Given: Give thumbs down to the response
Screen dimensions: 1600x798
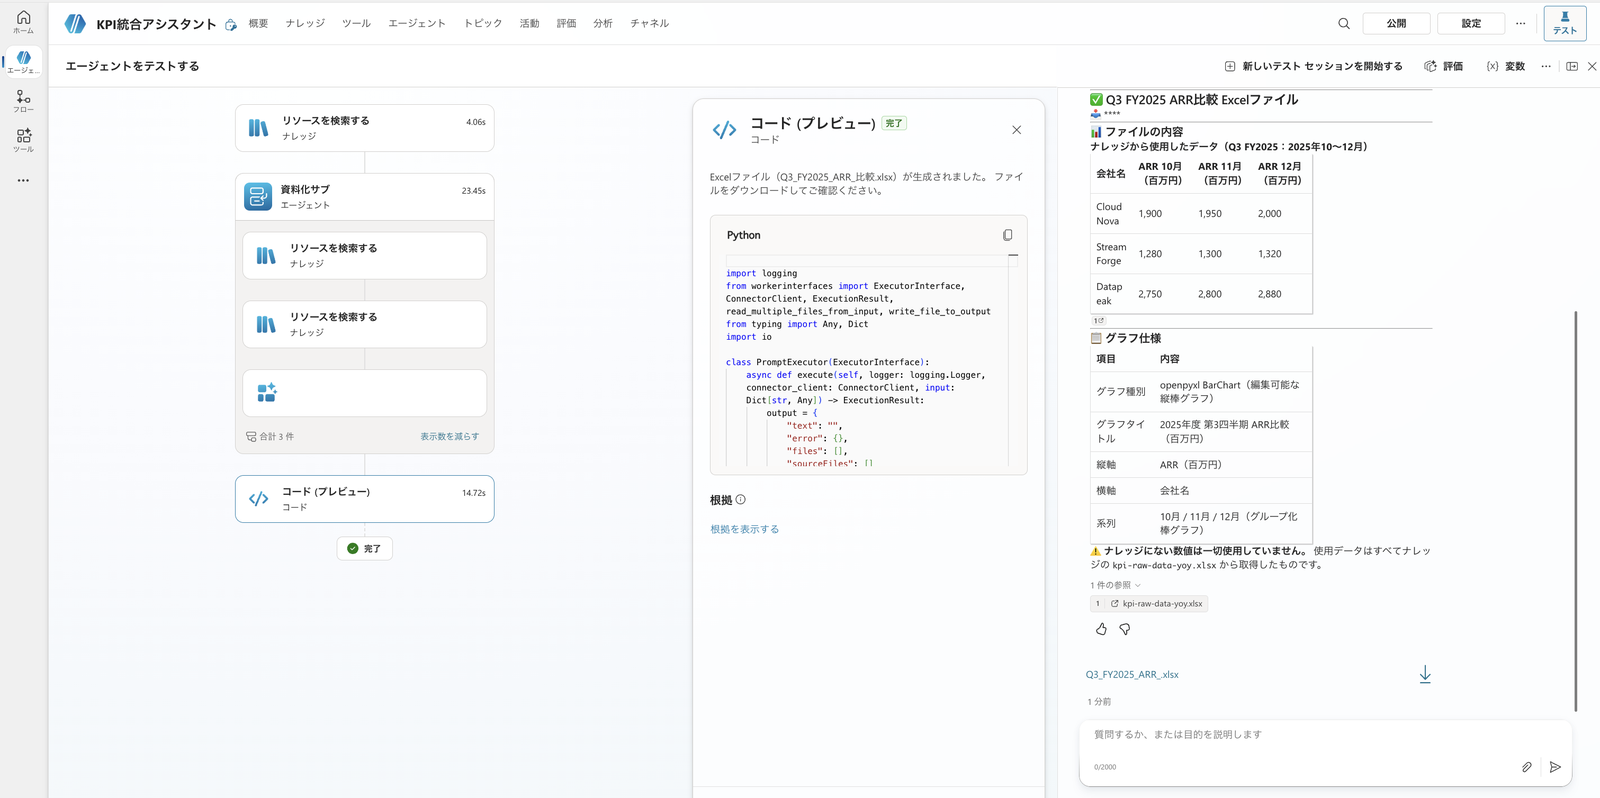Looking at the screenshot, I should 1125,629.
